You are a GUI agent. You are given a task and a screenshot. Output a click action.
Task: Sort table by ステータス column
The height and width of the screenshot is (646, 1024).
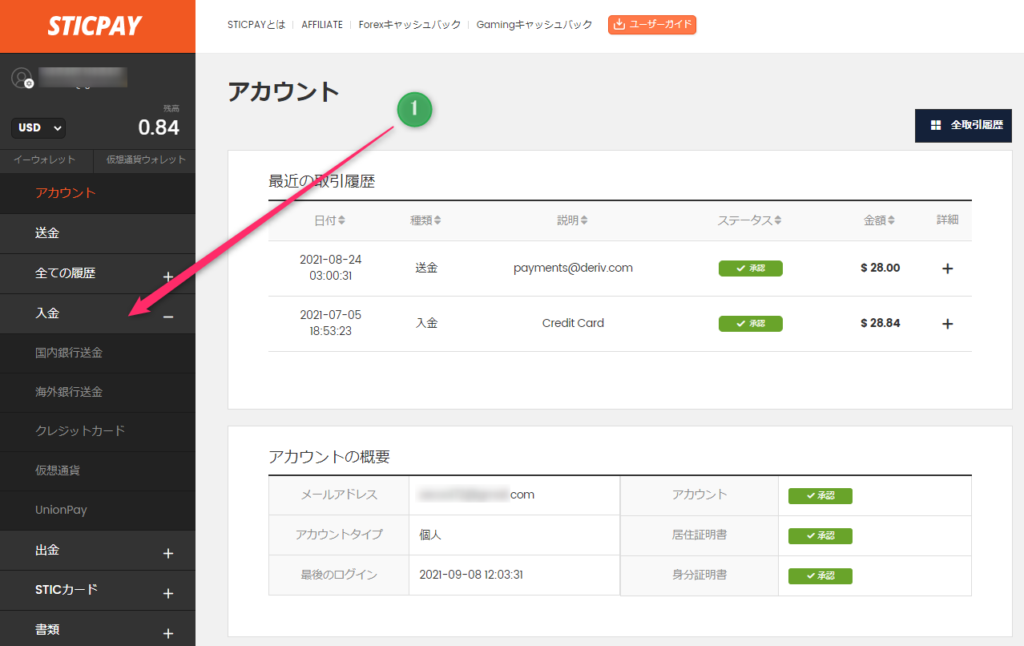[750, 220]
